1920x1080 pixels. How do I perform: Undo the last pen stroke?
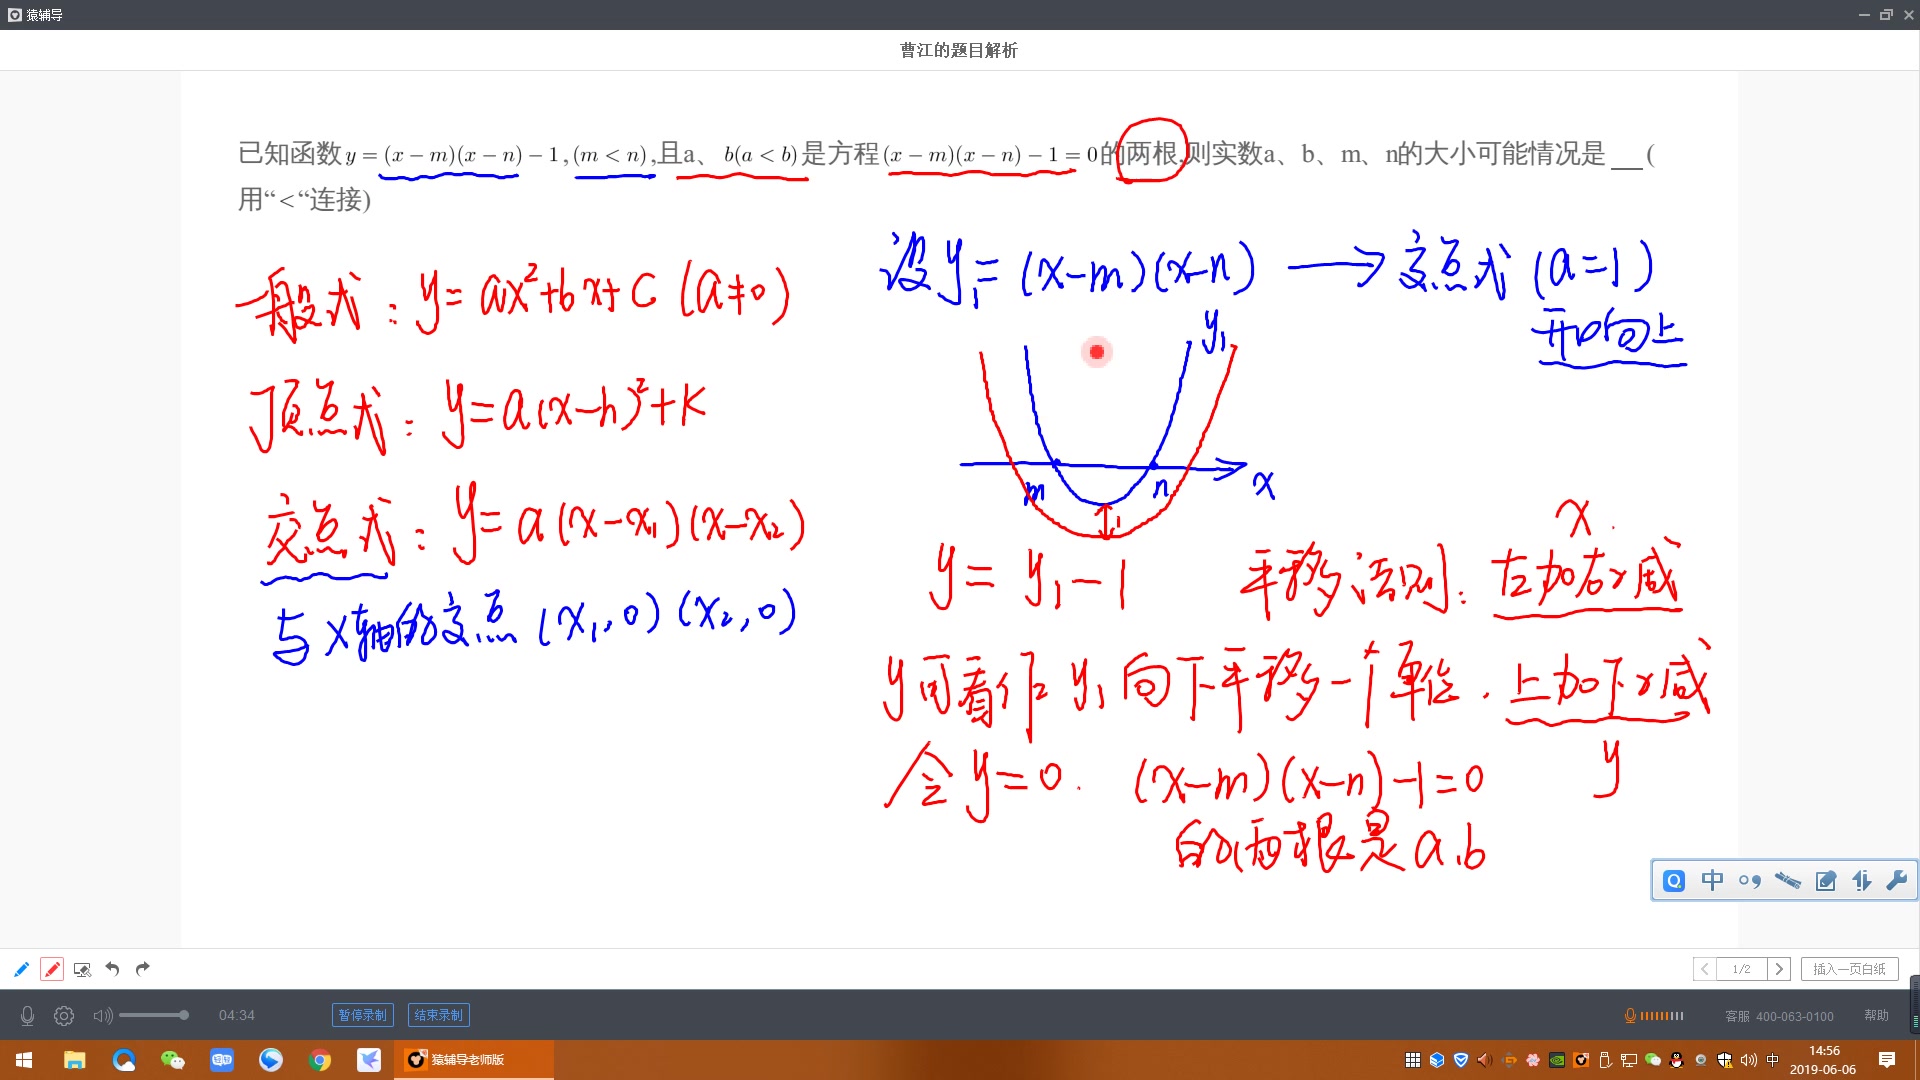(x=112, y=969)
